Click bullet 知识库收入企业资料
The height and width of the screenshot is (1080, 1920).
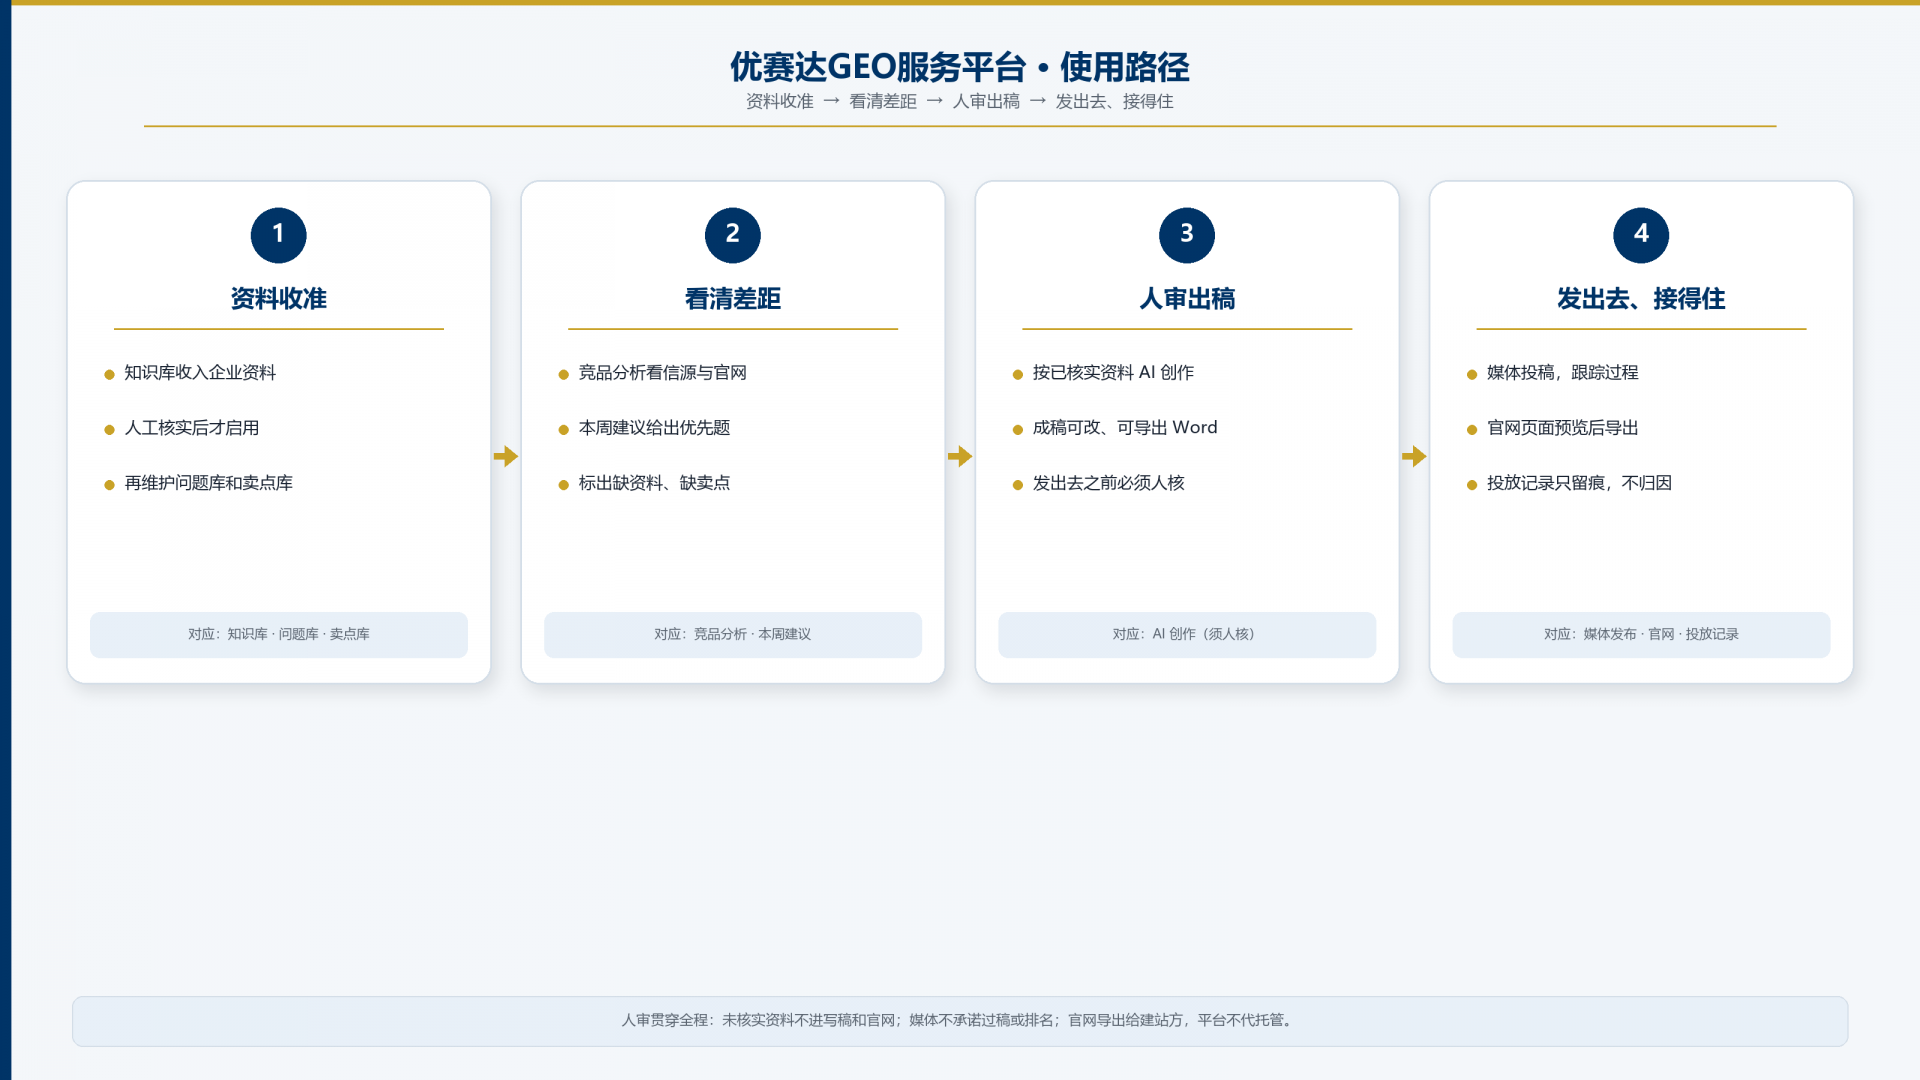coord(200,373)
